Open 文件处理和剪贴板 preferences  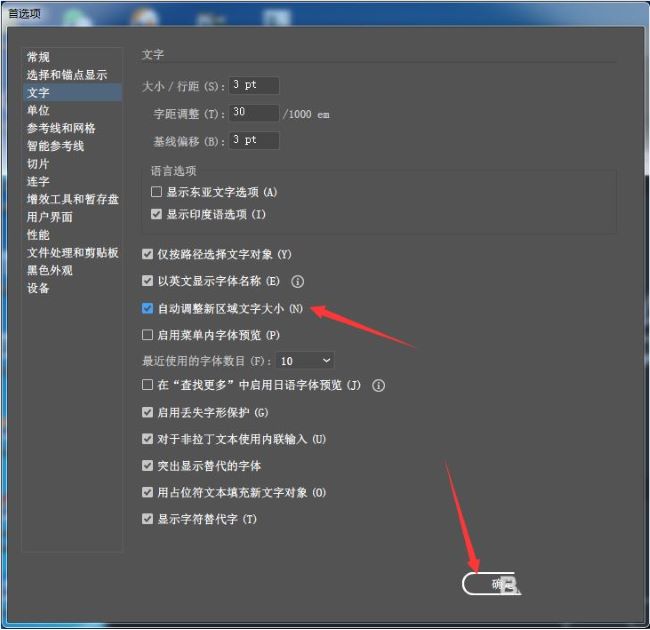point(72,253)
